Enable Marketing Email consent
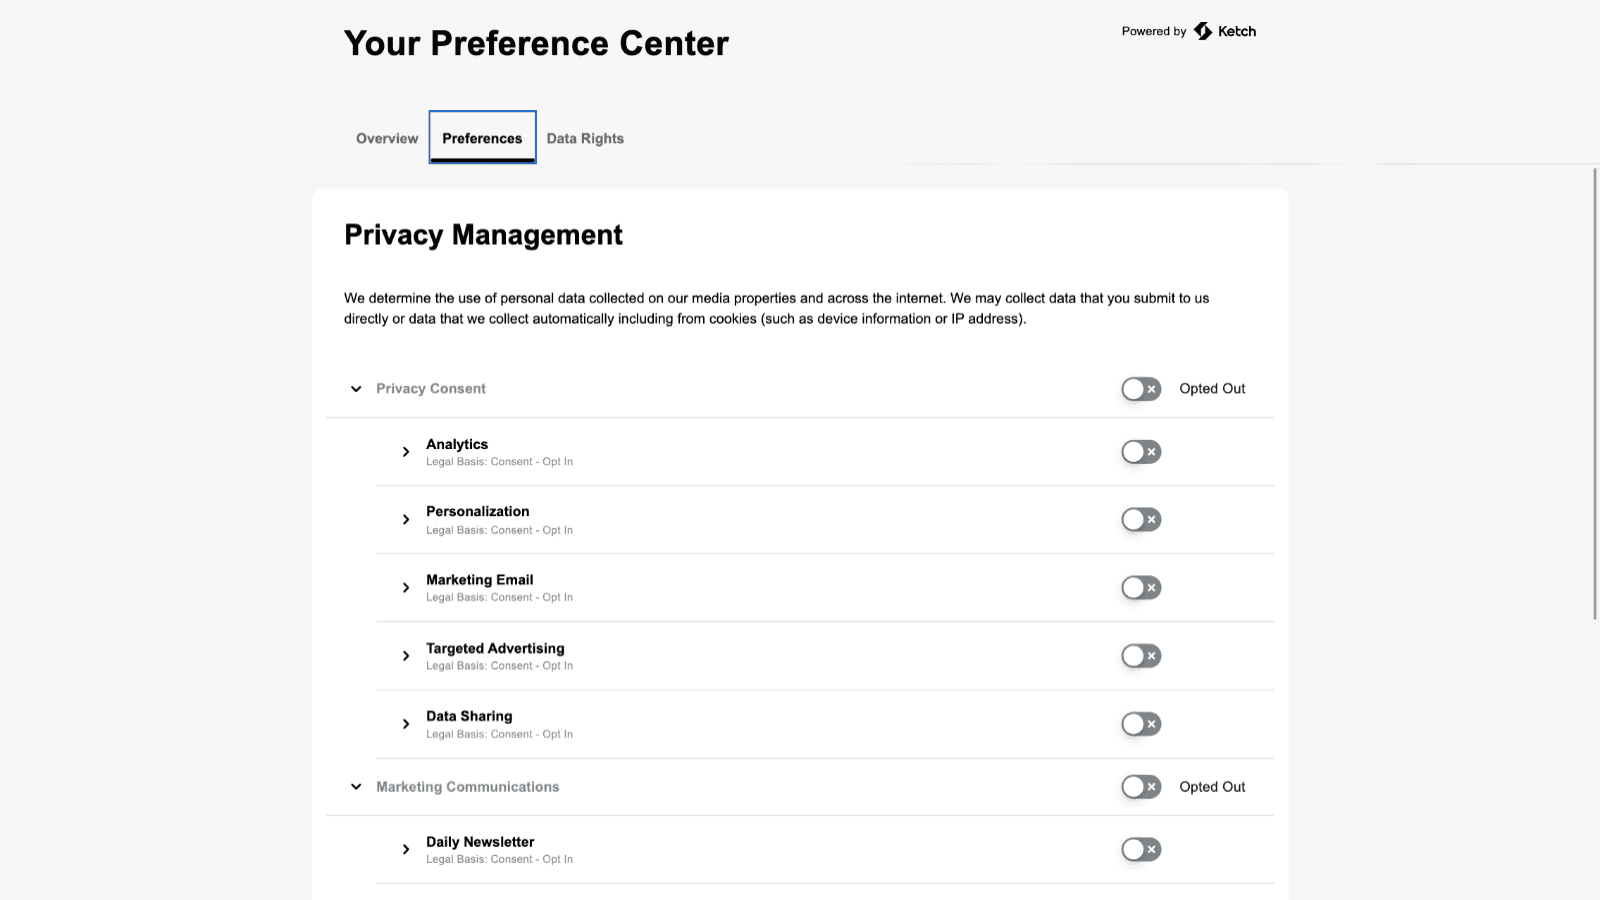Viewport: 1600px width, 900px height. click(1140, 587)
